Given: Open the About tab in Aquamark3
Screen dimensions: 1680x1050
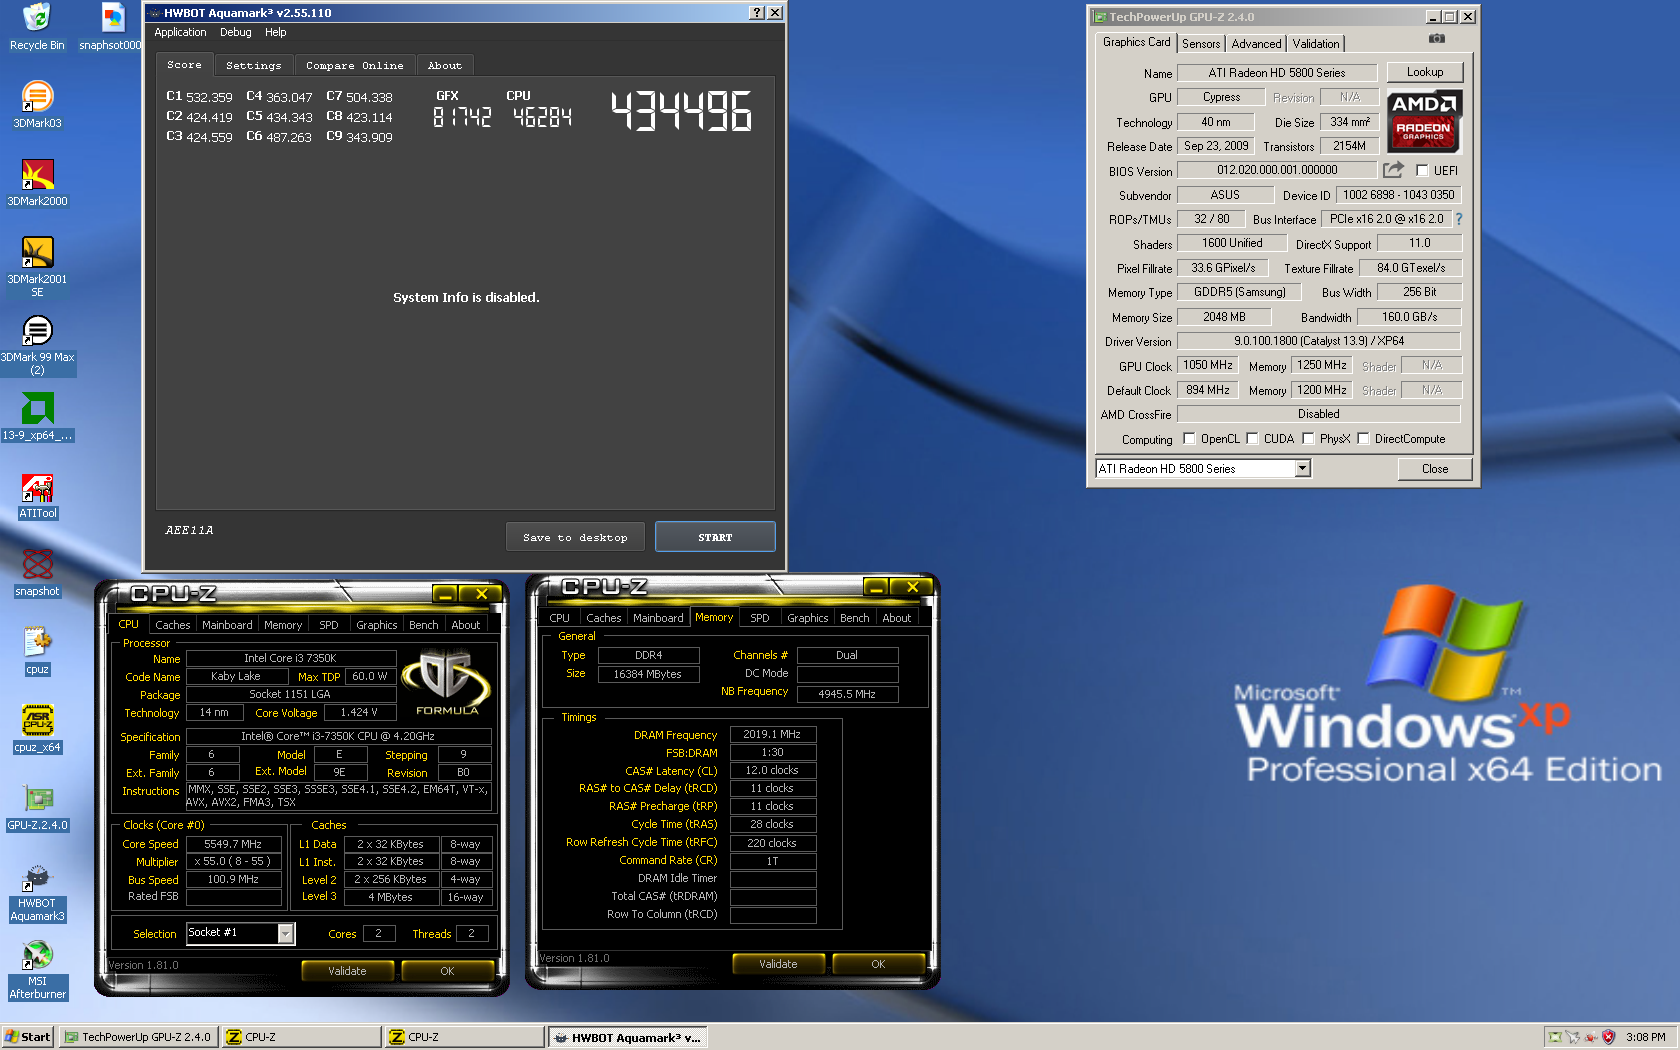Looking at the screenshot, I should [x=445, y=65].
